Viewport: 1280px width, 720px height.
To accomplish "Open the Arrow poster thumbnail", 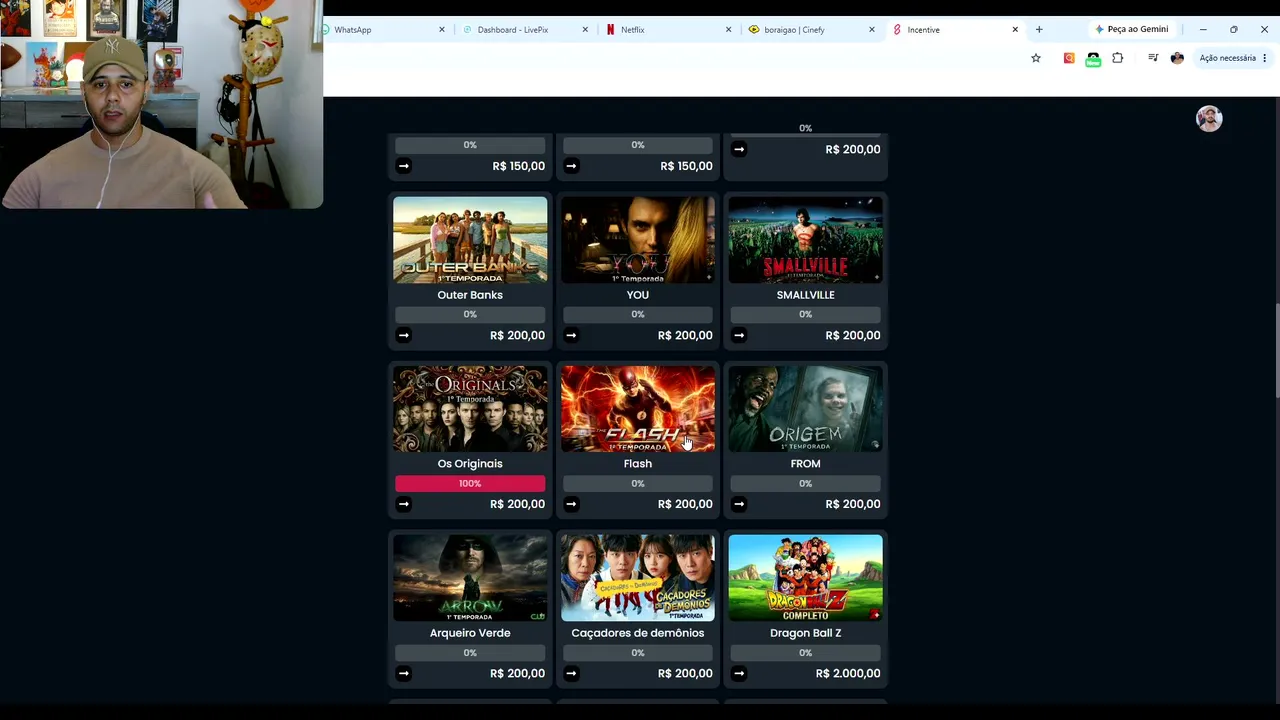I will [x=470, y=578].
